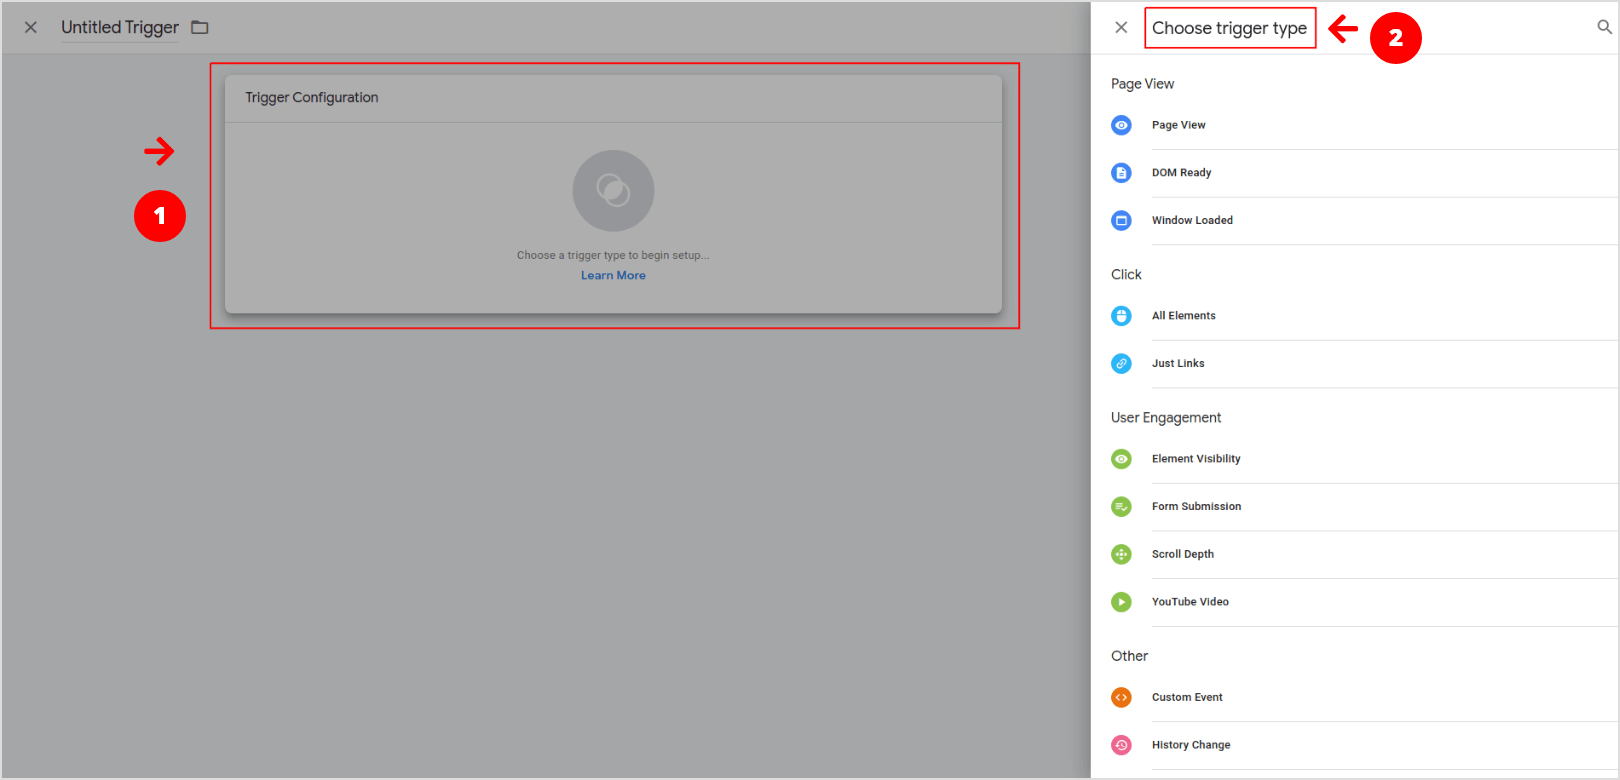Click the All Elements mouse icon
This screenshot has height=780, width=1620.
click(1121, 316)
